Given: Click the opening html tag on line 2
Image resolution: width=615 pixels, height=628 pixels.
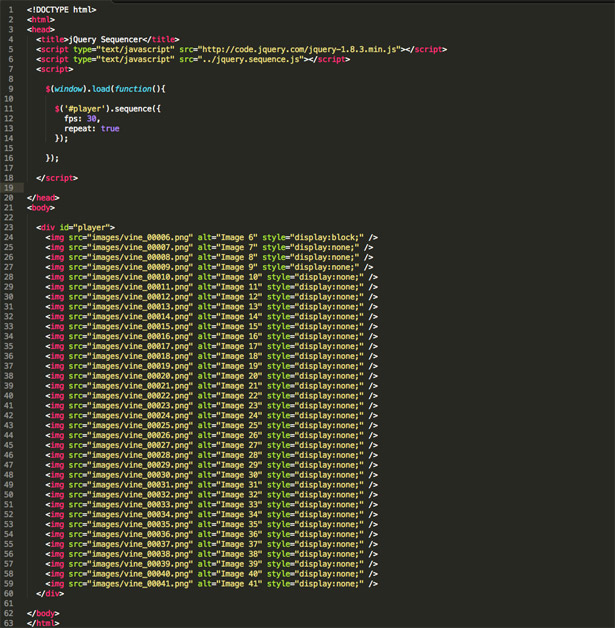Looking at the screenshot, I should pos(41,20).
